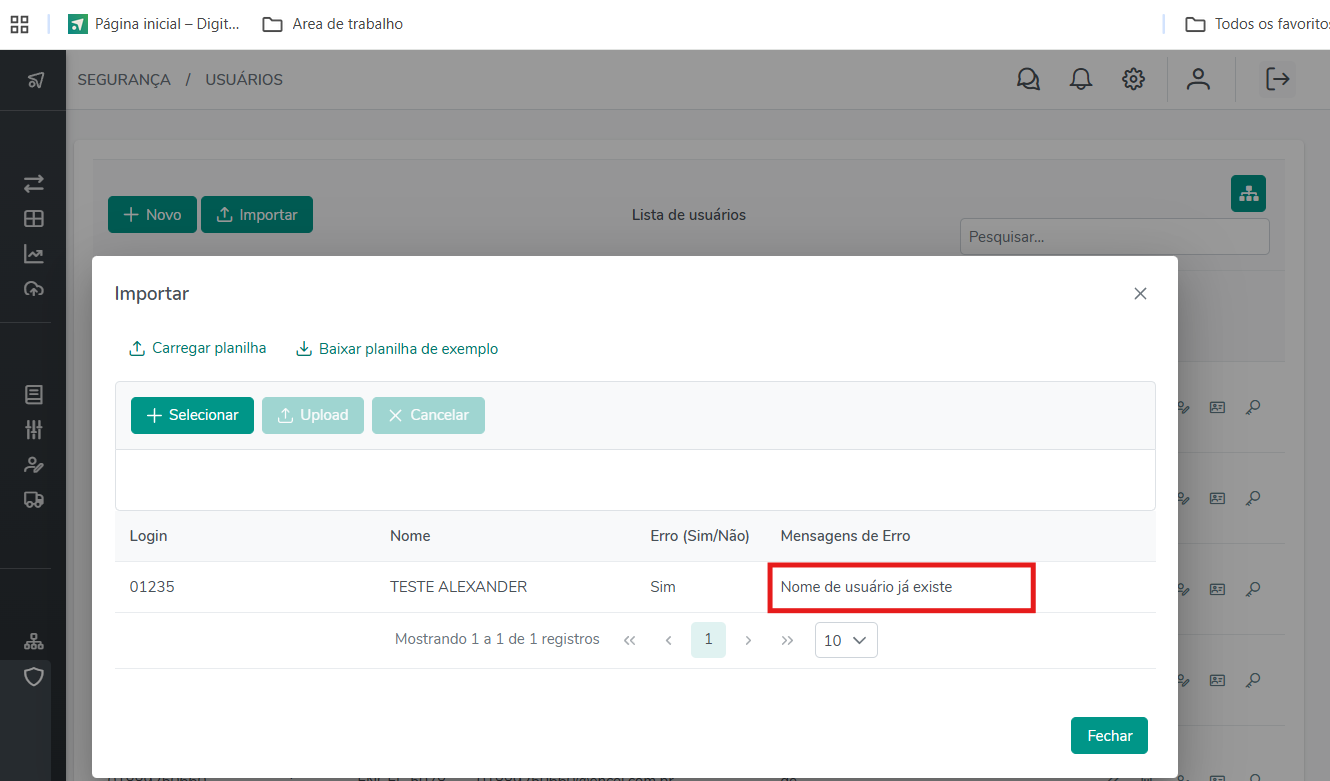Click the Pesquisar search field

click(1114, 237)
